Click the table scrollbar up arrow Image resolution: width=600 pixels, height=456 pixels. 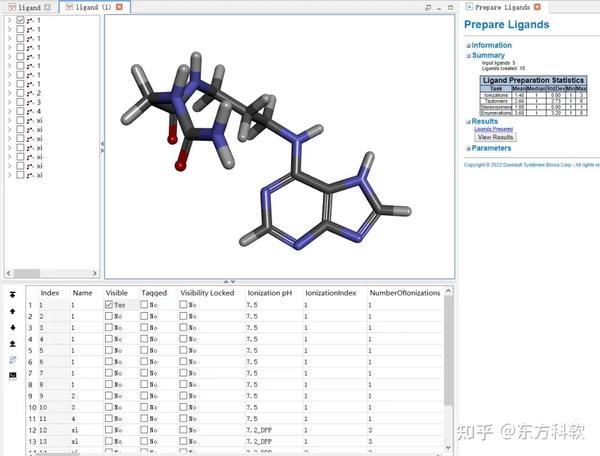tap(448, 292)
